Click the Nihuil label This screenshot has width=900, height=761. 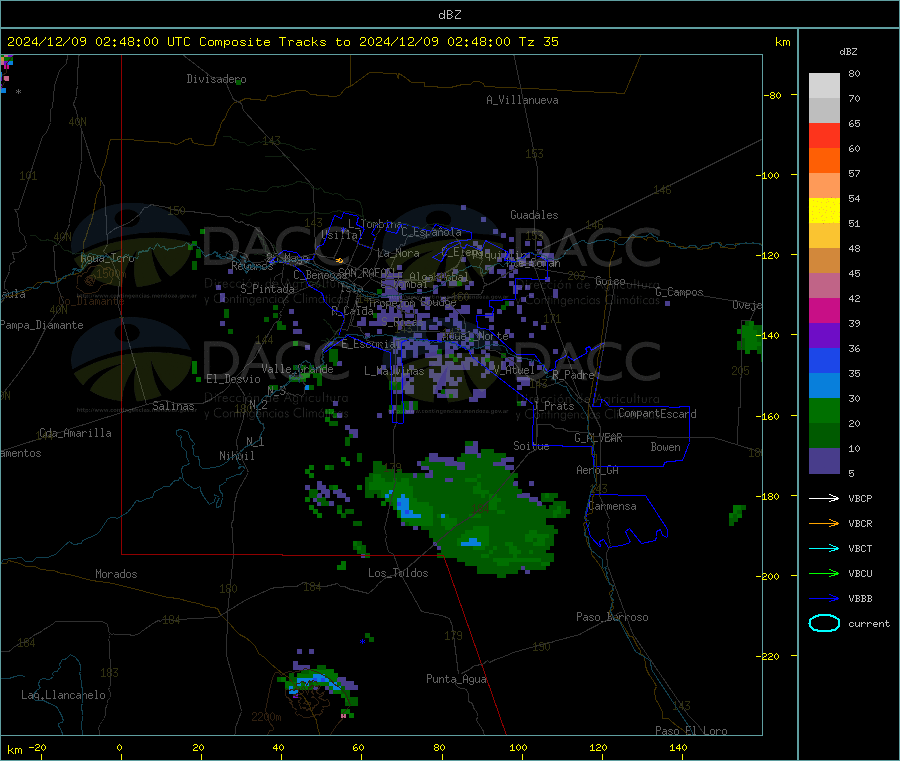pos(236,456)
